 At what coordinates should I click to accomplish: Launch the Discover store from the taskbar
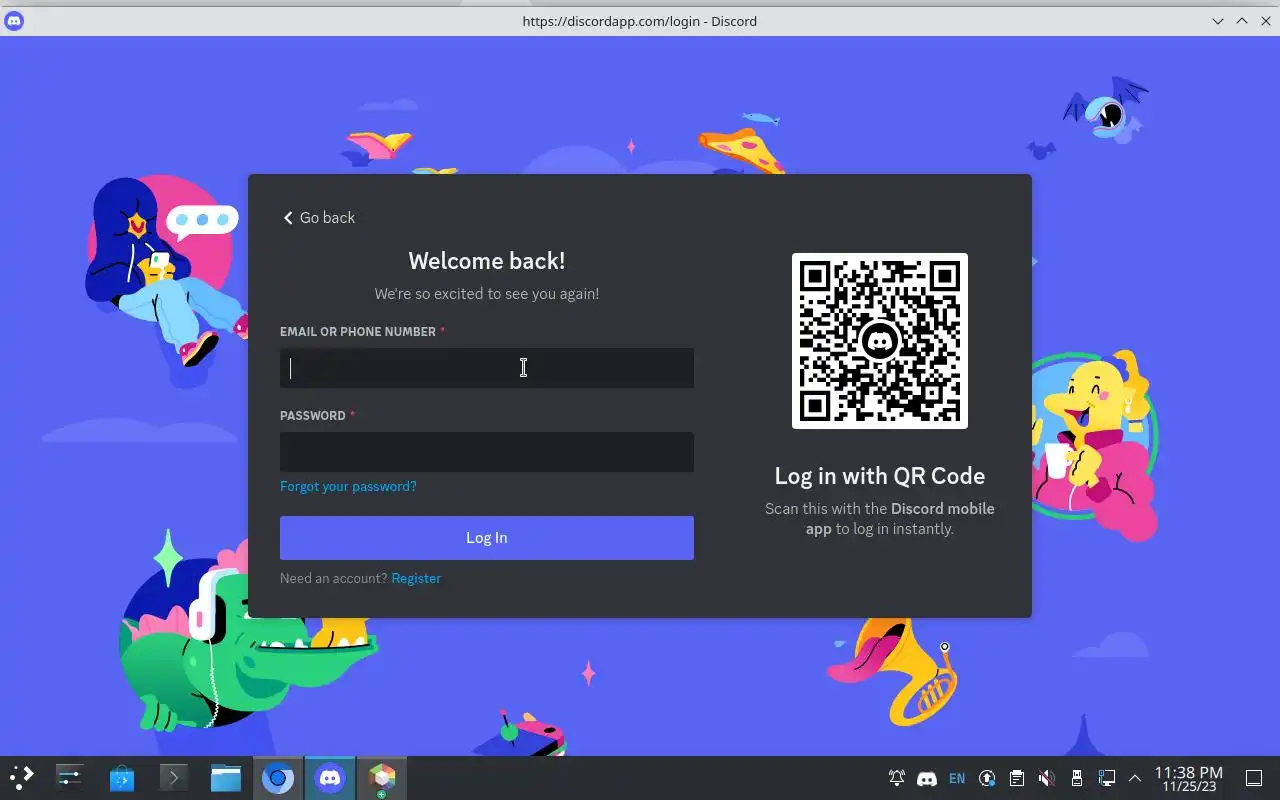[x=122, y=777]
